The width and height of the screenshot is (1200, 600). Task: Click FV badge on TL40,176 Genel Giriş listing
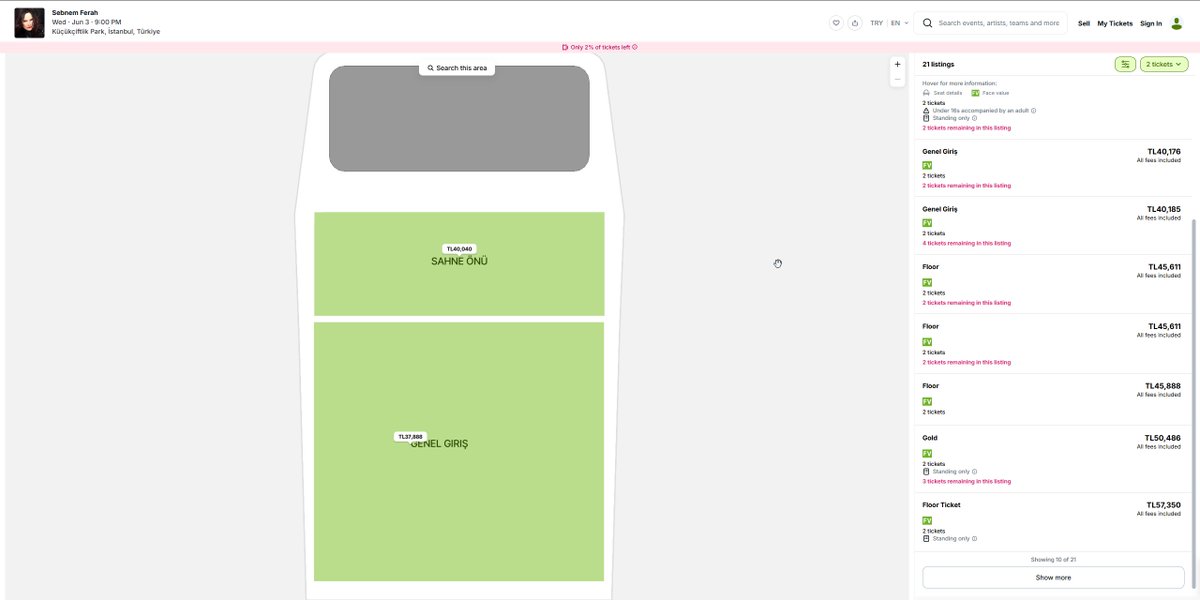pos(927,165)
